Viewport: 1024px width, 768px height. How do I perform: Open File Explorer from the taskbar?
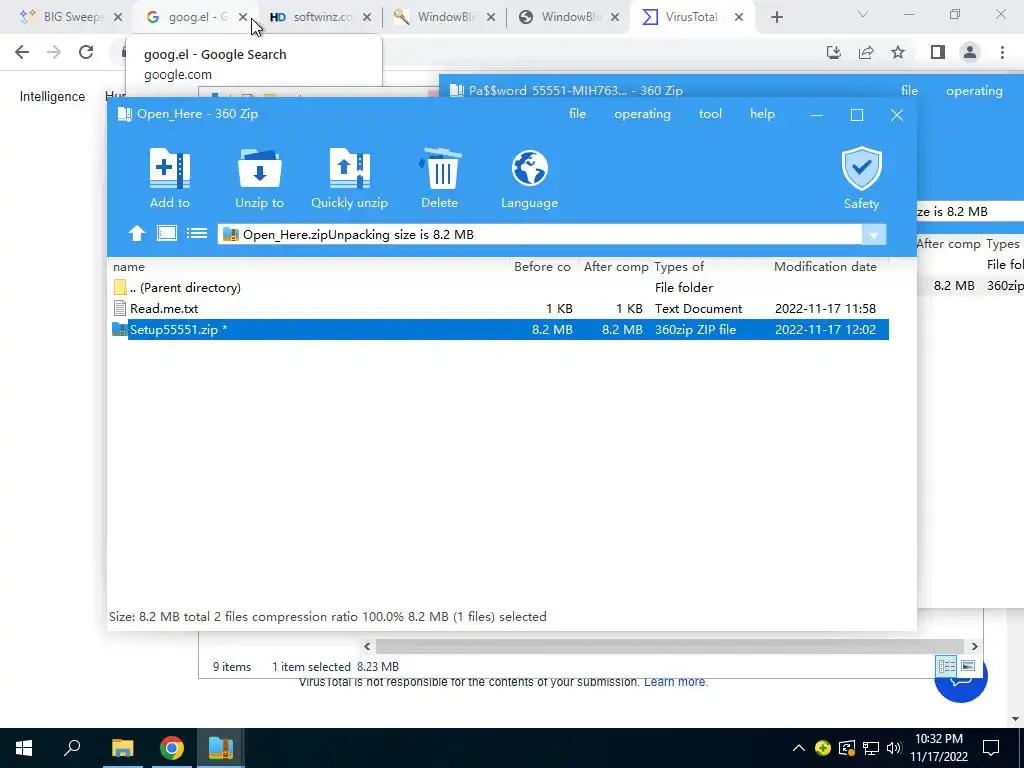click(x=122, y=748)
